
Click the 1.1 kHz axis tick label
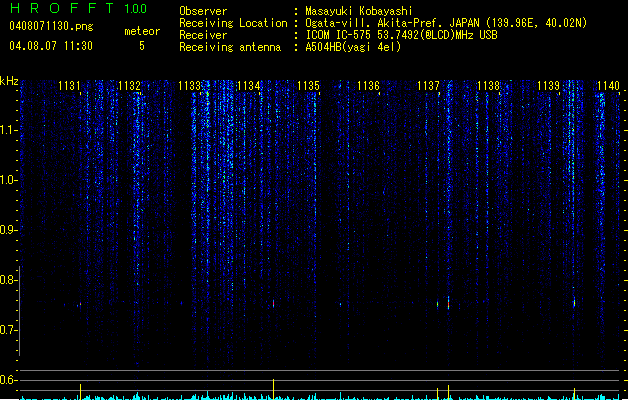pos(8,130)
